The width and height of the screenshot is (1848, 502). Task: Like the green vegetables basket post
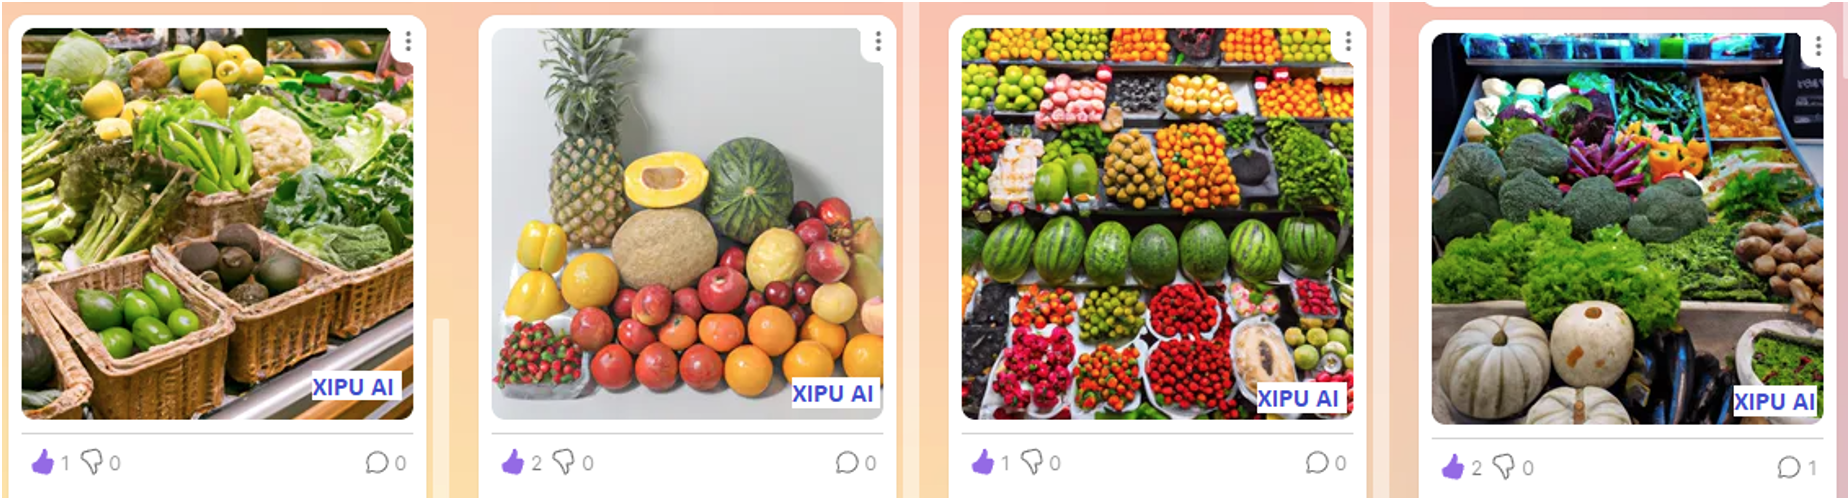[42, 462]
